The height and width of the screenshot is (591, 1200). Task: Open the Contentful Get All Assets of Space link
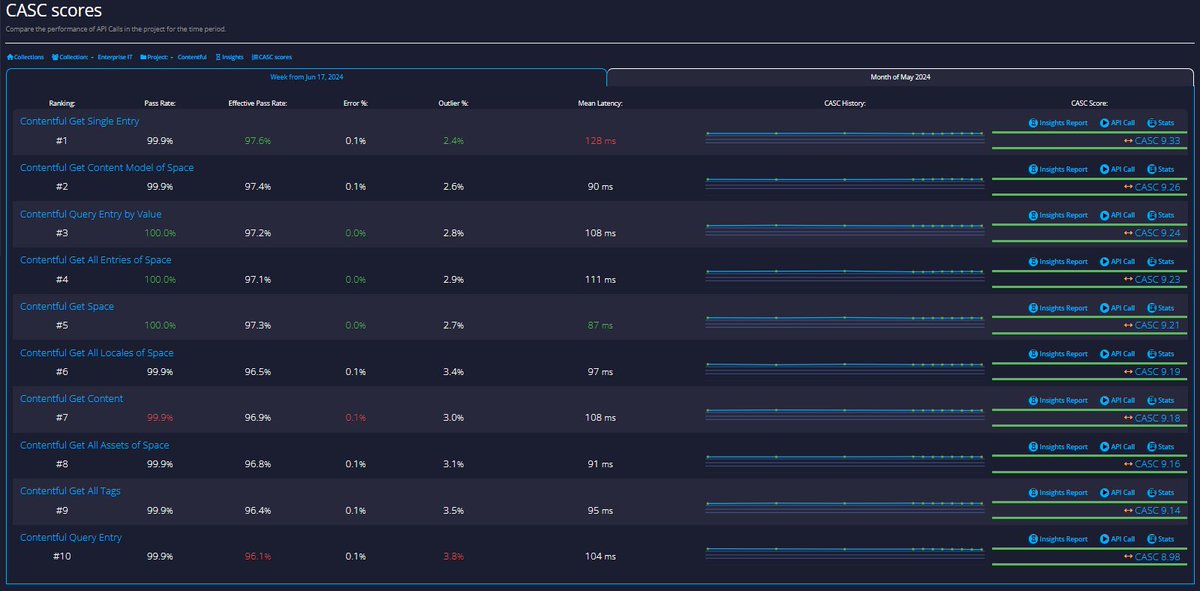[x=95, y=445]
